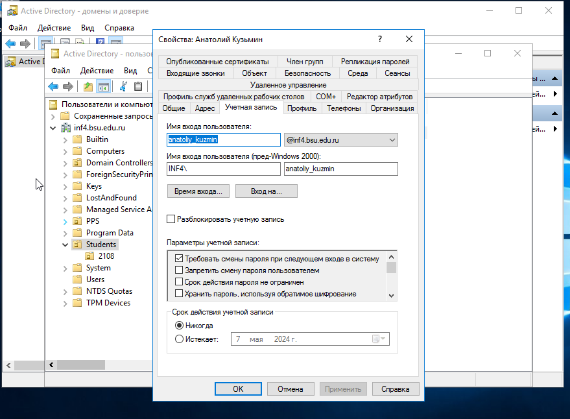Image resolution: width=570 pixels, height=419 pixels.
Task: Select Domain Controllers organizational unit
Action: point(119,163)
